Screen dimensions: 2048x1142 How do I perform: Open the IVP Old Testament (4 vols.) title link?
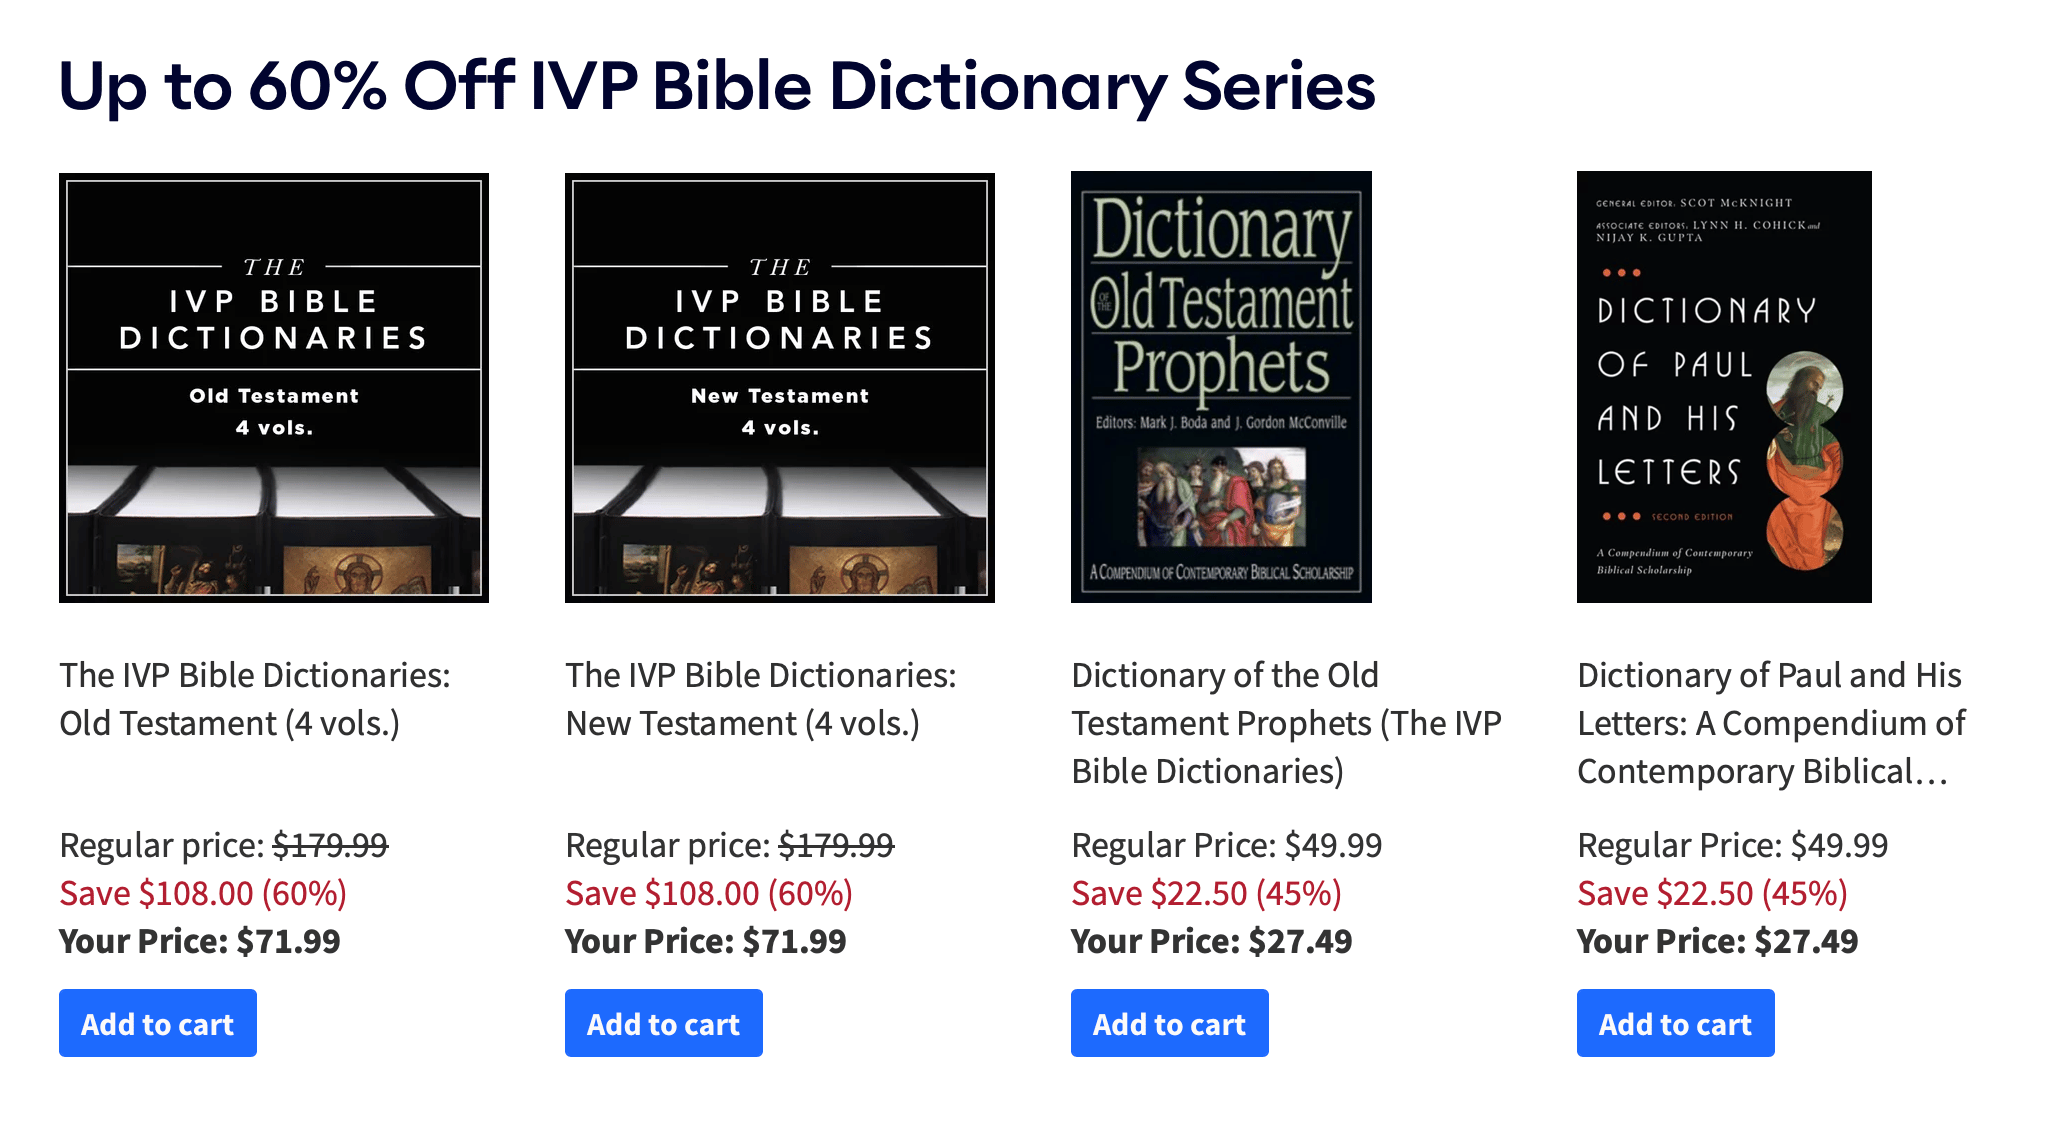coord(255,699)
